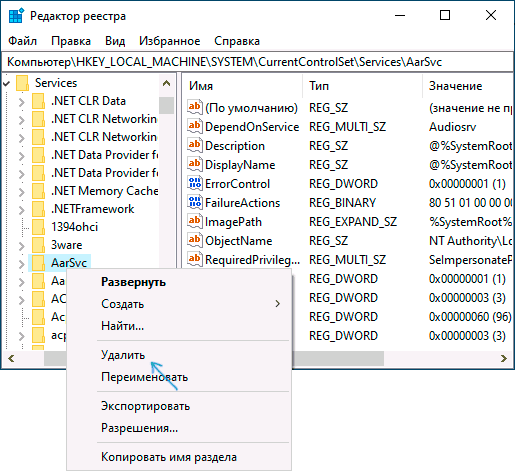The height and width of the screenshot is (471, 515).
Task: Open the Файл menu
Action: [x=22, y=41]
